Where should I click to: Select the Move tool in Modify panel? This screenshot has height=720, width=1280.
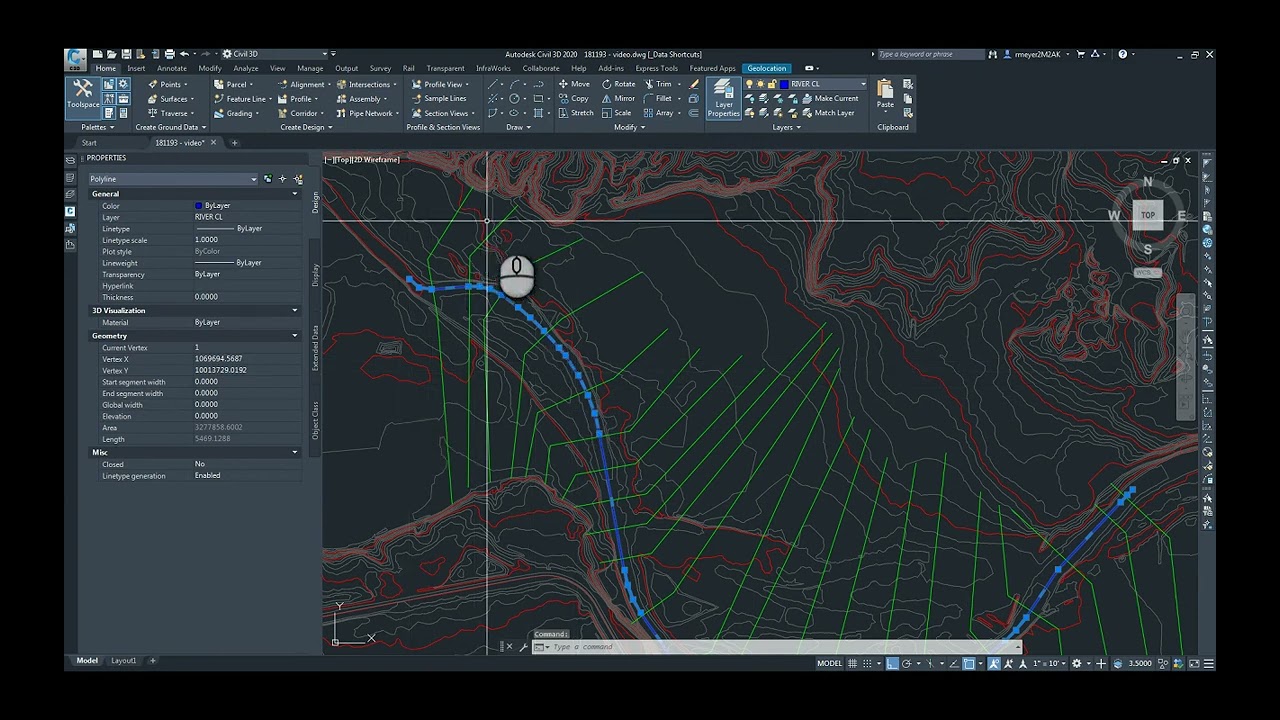pyautogui.click(x=574, y=84)
